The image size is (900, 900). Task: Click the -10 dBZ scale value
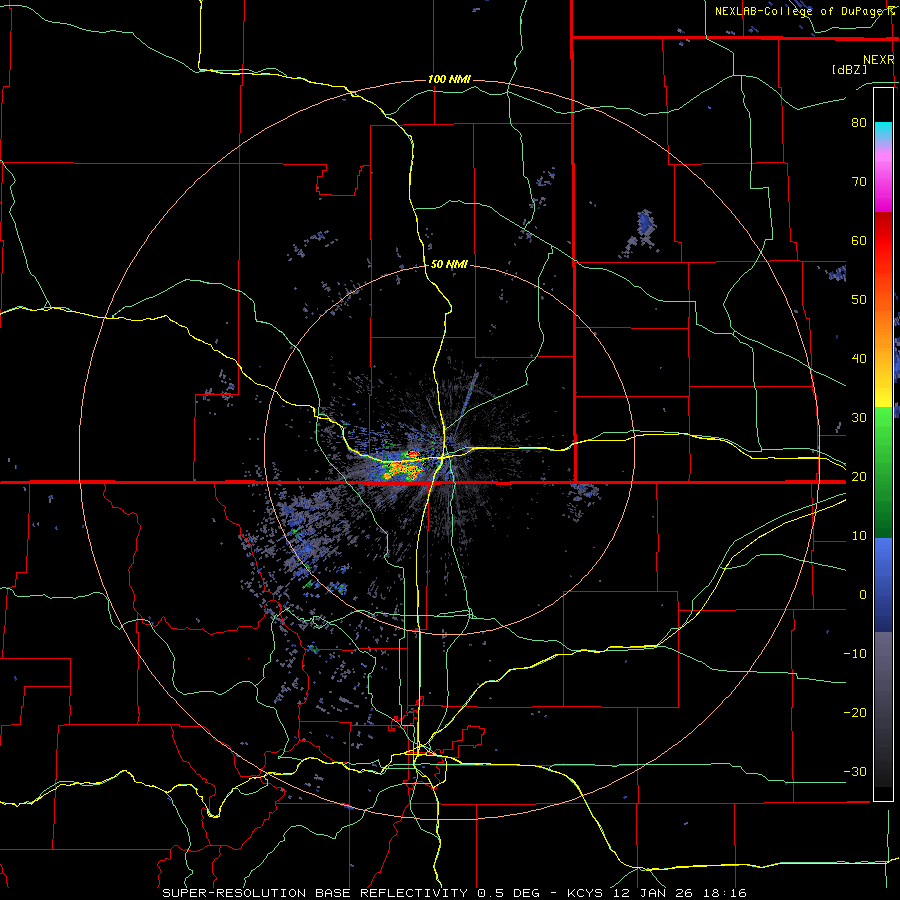[x=855, y=654]
